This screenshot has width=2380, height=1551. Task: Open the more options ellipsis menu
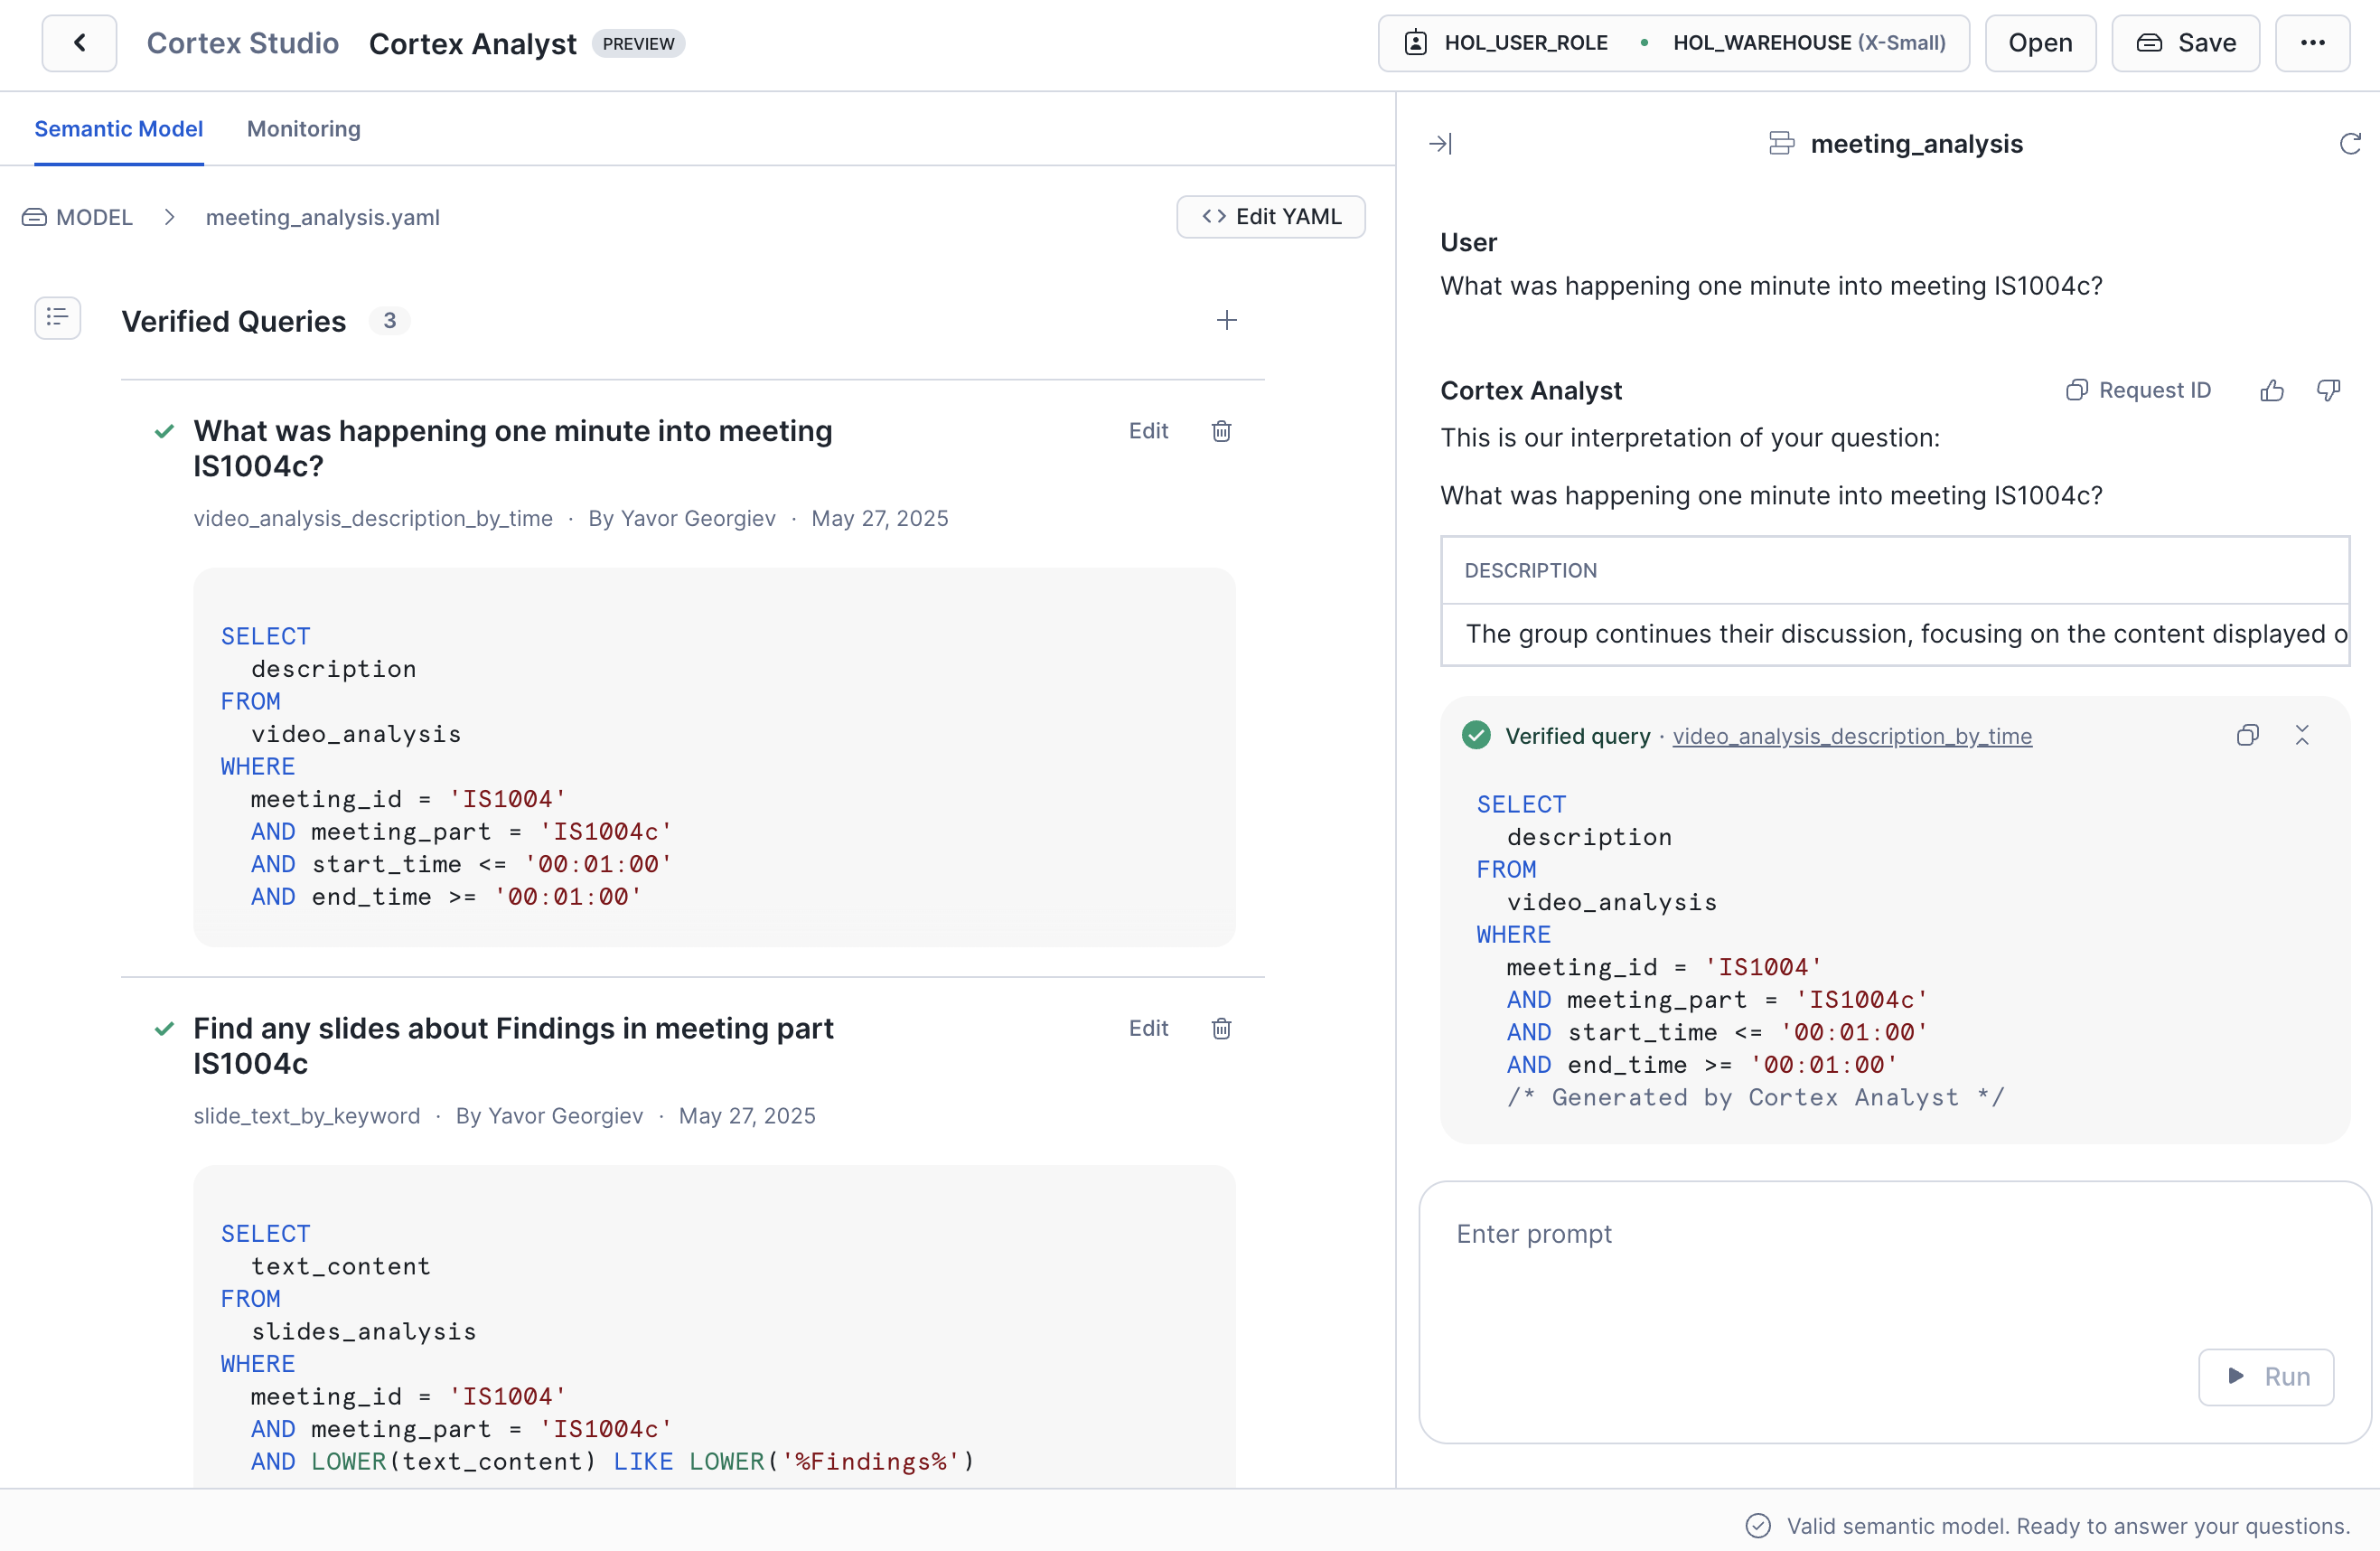click(2313, 43)
